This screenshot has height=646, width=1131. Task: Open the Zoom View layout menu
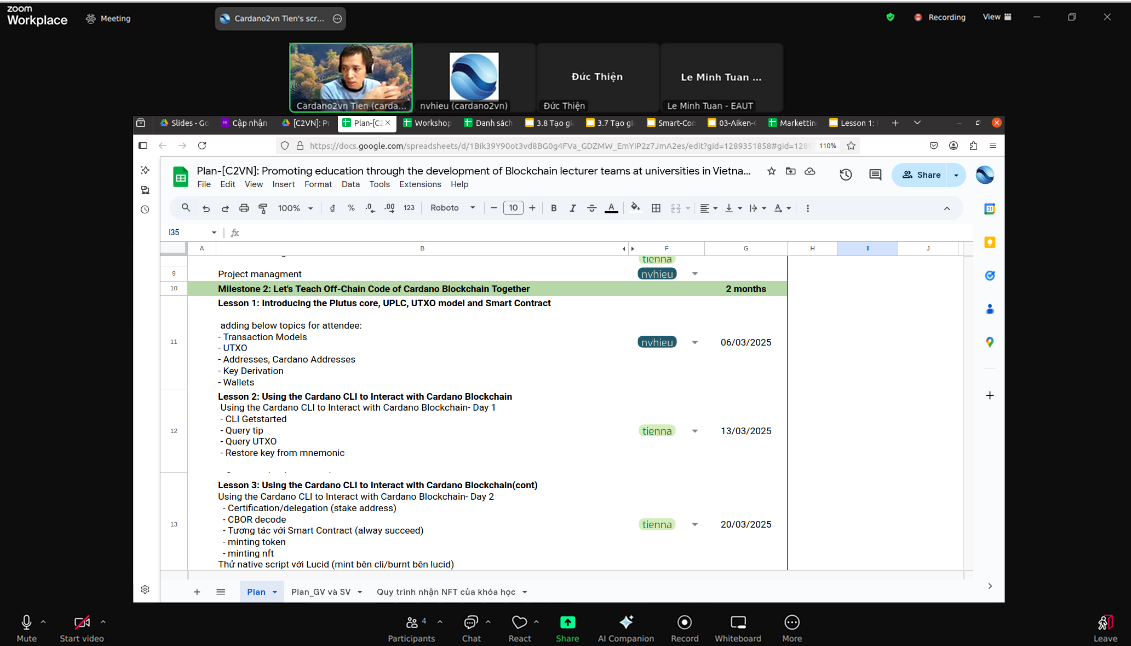pyautogui.click(x=998, y=17)
